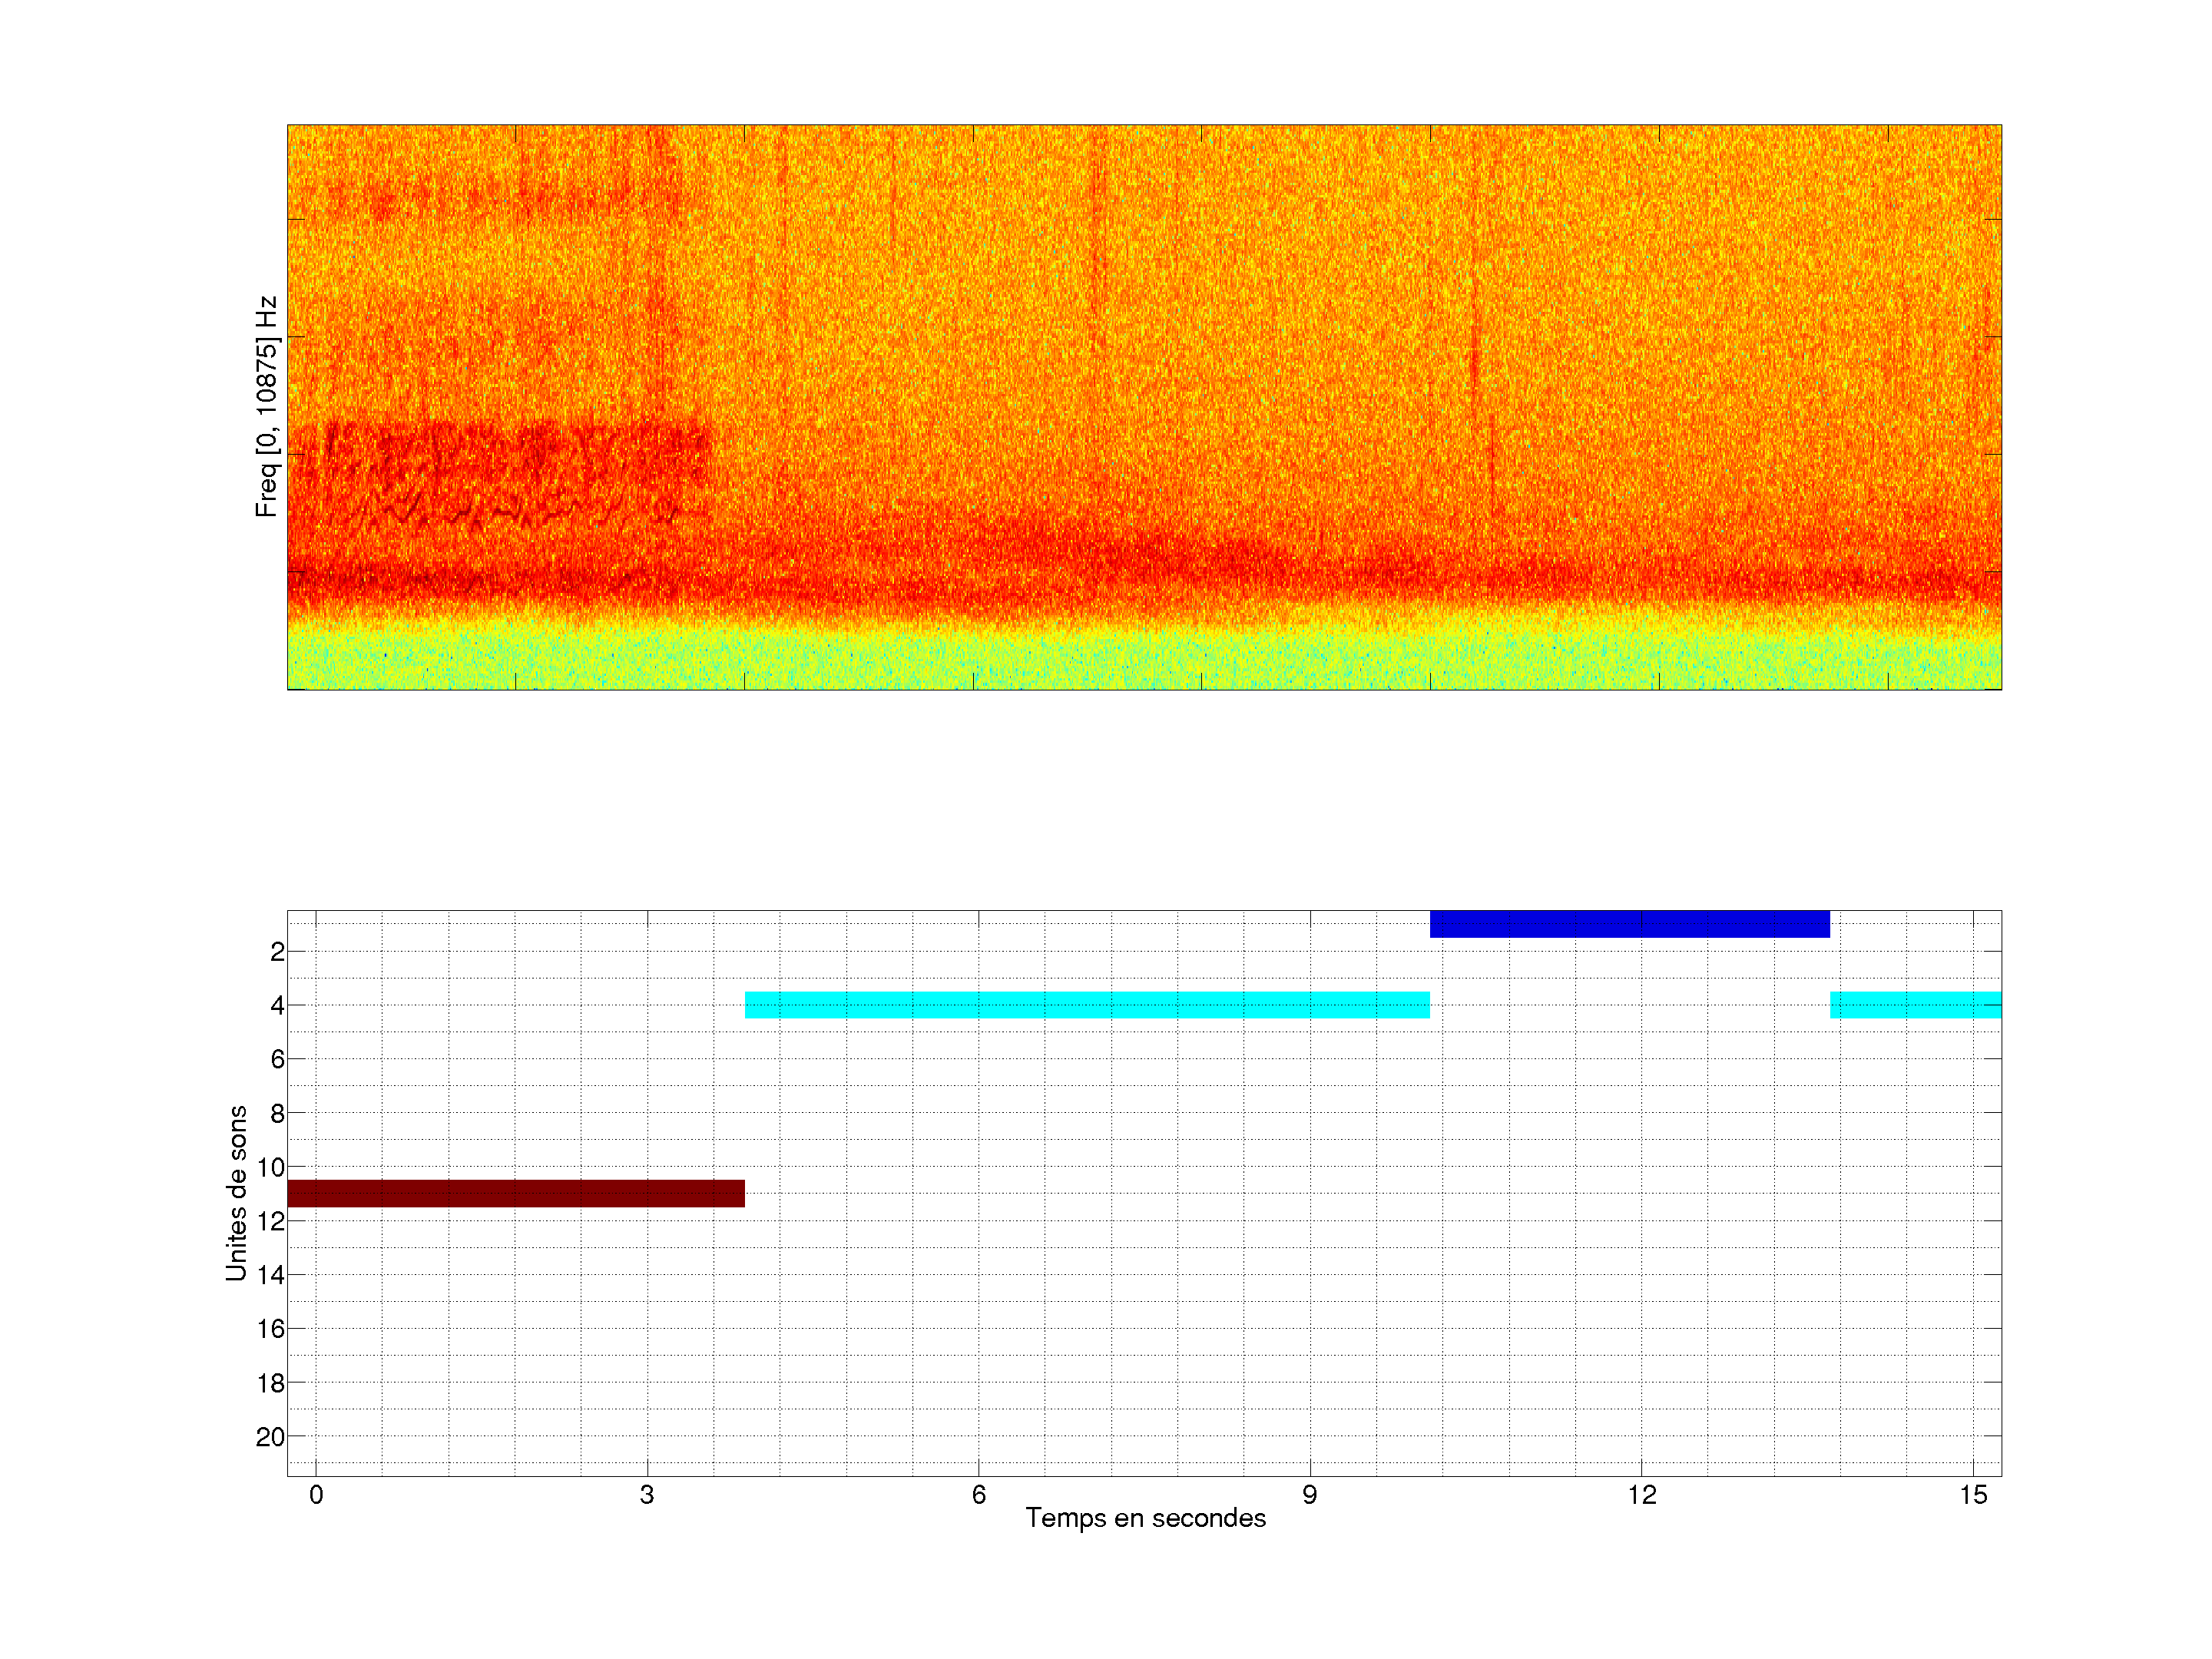Screen dimensions: 2212x1659
Task: Click y-axis tick label 10
Action: pyautogui.click(x=270, y=1167)
